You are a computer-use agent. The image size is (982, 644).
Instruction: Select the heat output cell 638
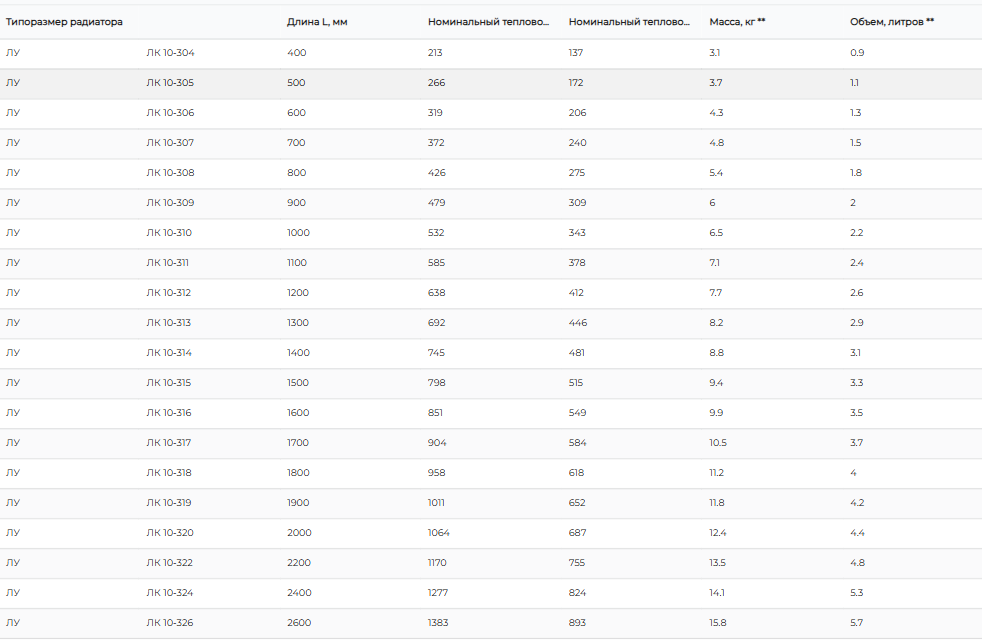(x=436, y=293)
